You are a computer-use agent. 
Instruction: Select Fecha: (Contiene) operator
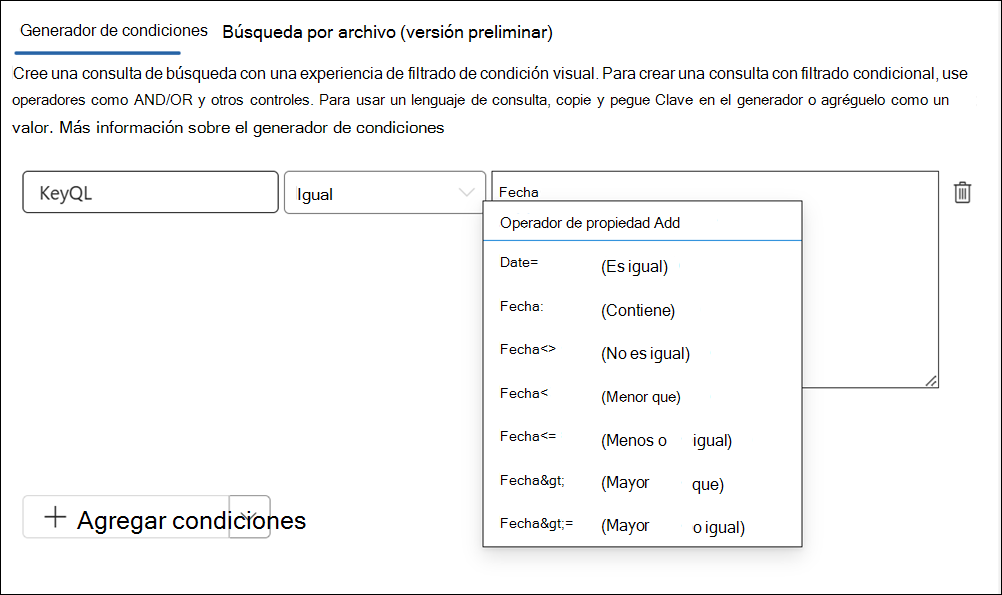600,306
